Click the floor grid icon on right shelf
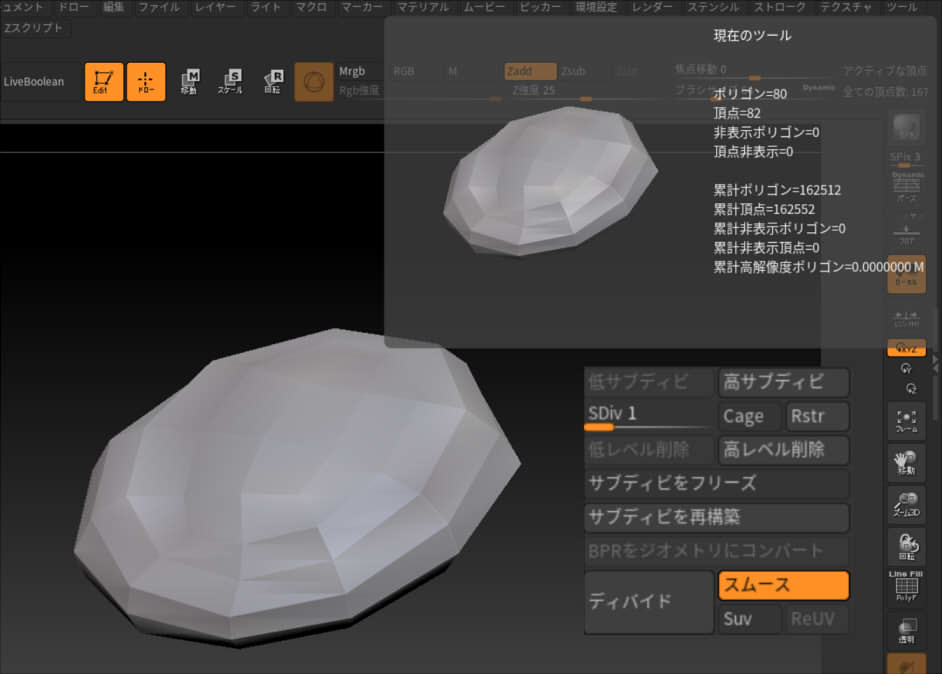The height and width of the screenshot is (674, 942). click(x=907, y=234)
